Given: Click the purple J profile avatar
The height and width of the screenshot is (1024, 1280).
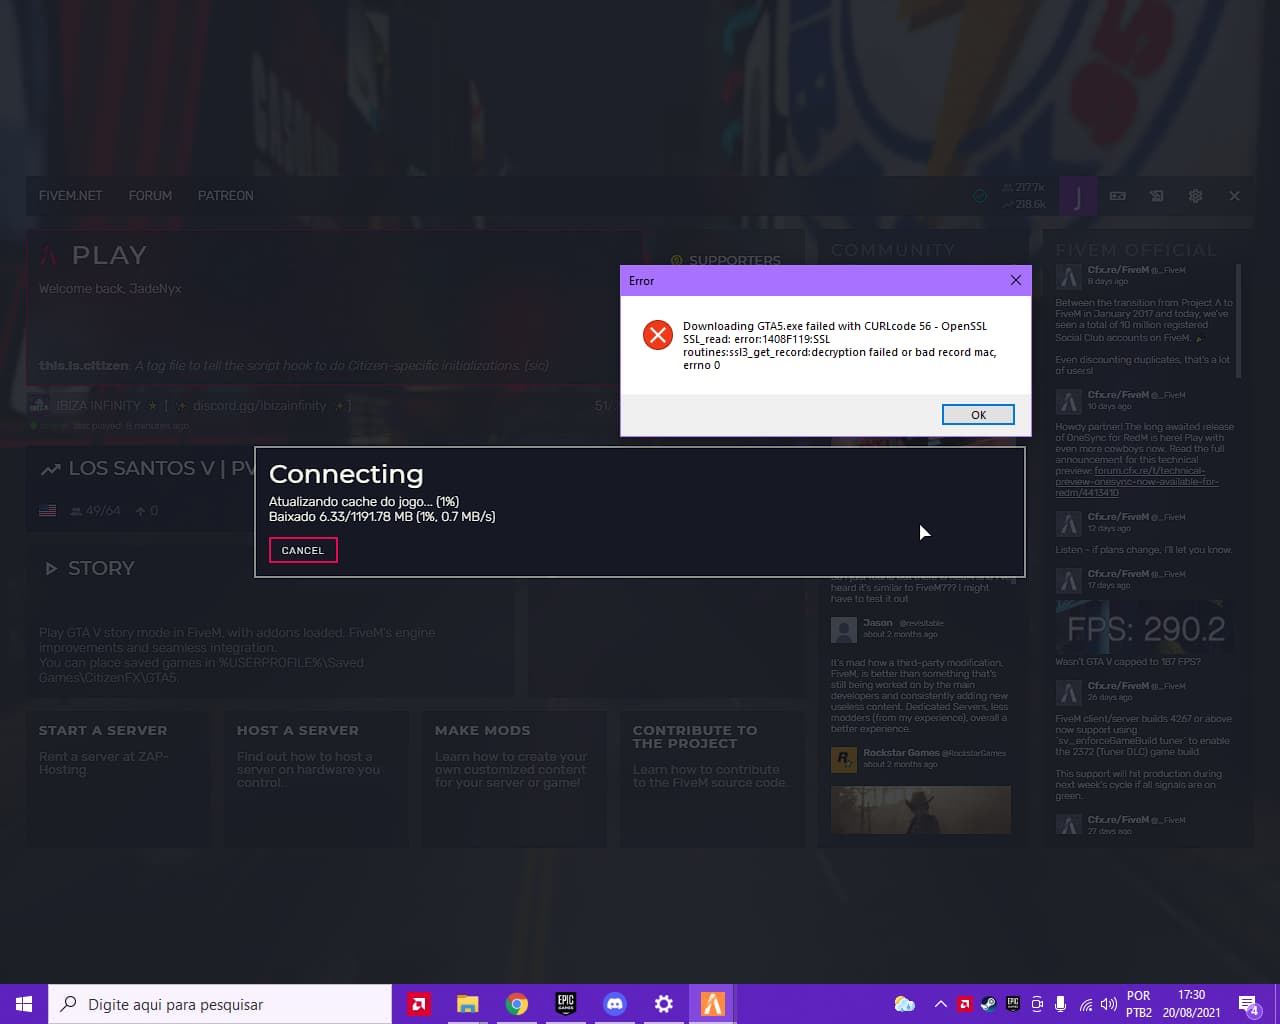Looking at the screenshot, I should [1078, 196].
